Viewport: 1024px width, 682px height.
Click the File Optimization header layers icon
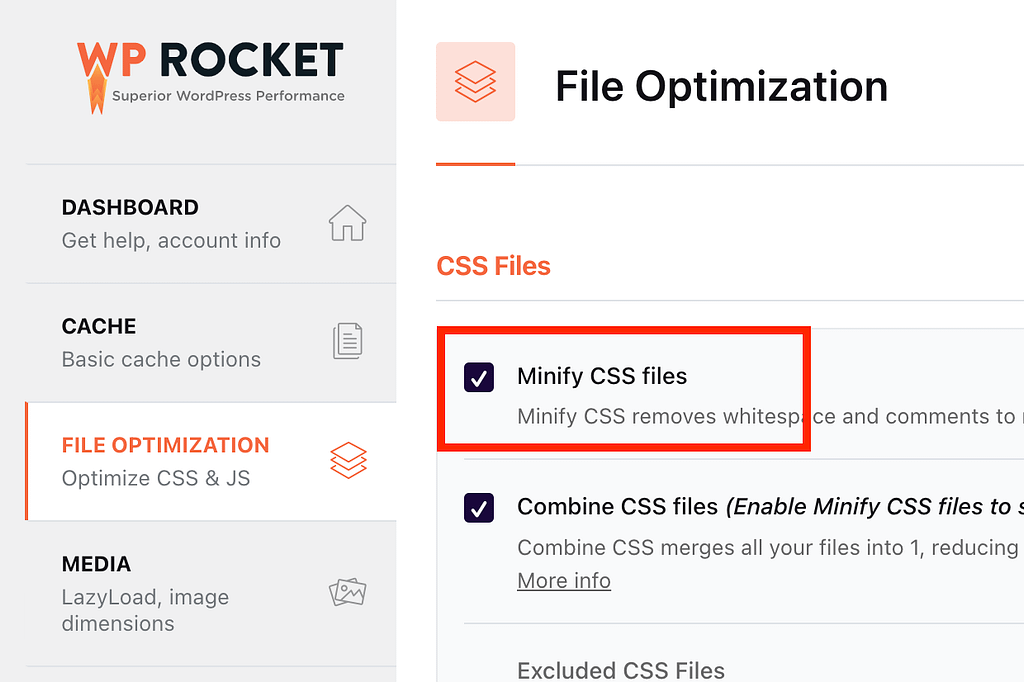[475, 82]
